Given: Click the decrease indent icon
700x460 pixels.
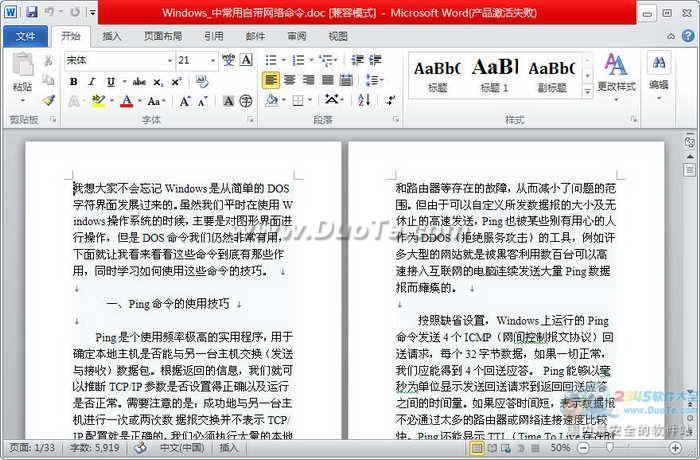Looking at the screenshot, I should coord(357,60).
